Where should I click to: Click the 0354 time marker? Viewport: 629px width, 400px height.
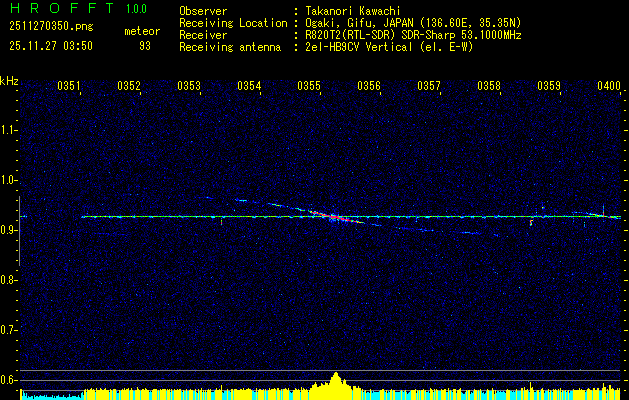[x=249, y=86]
